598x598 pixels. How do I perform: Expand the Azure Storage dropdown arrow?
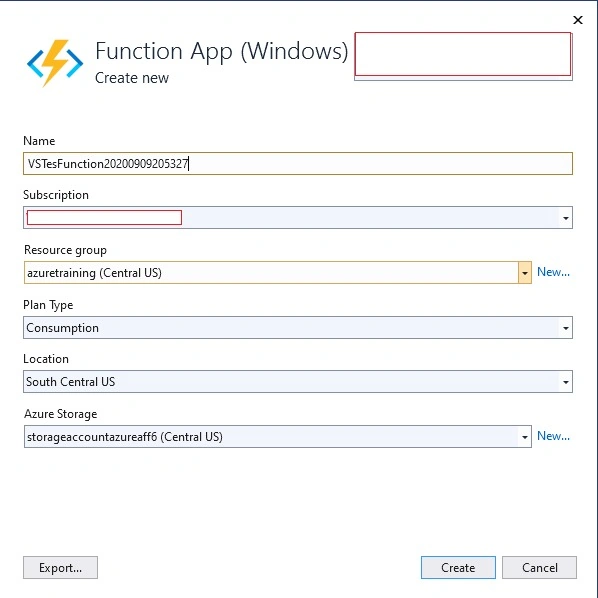pyautogui.click(x=525, y=437)
